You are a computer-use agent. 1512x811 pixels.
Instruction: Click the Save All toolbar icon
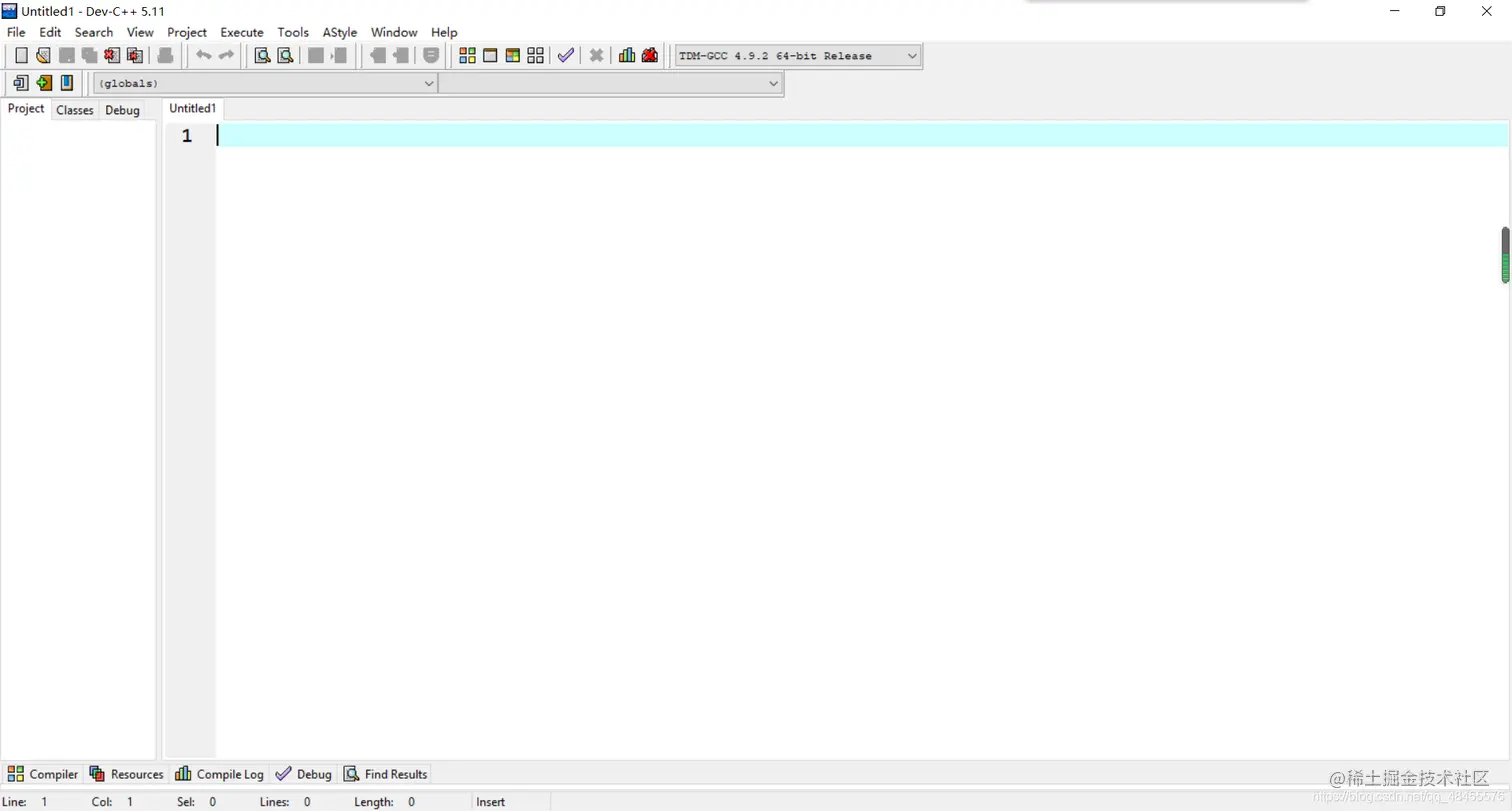point(89,56)
